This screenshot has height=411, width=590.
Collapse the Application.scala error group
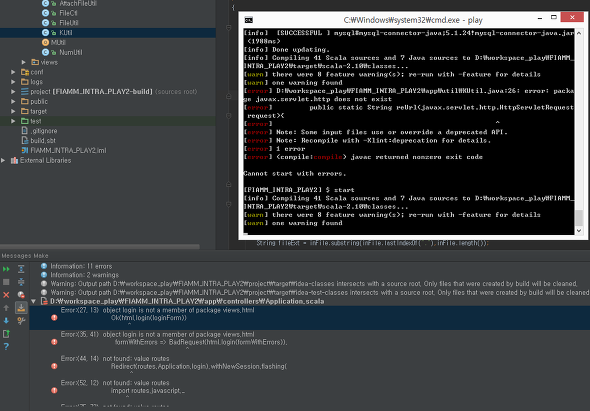coord(33,301)
